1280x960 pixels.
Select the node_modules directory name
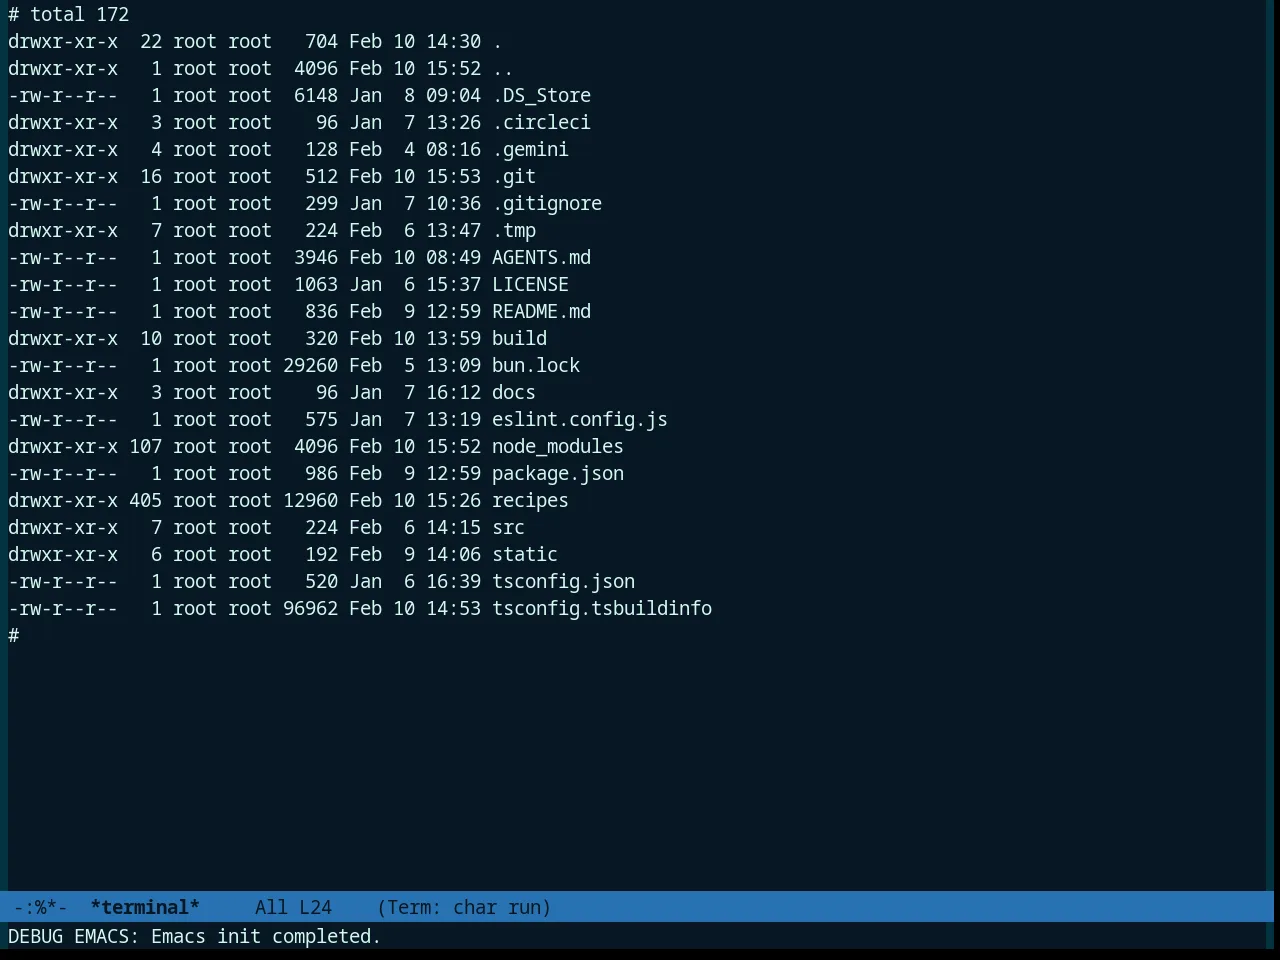point(558,446)
